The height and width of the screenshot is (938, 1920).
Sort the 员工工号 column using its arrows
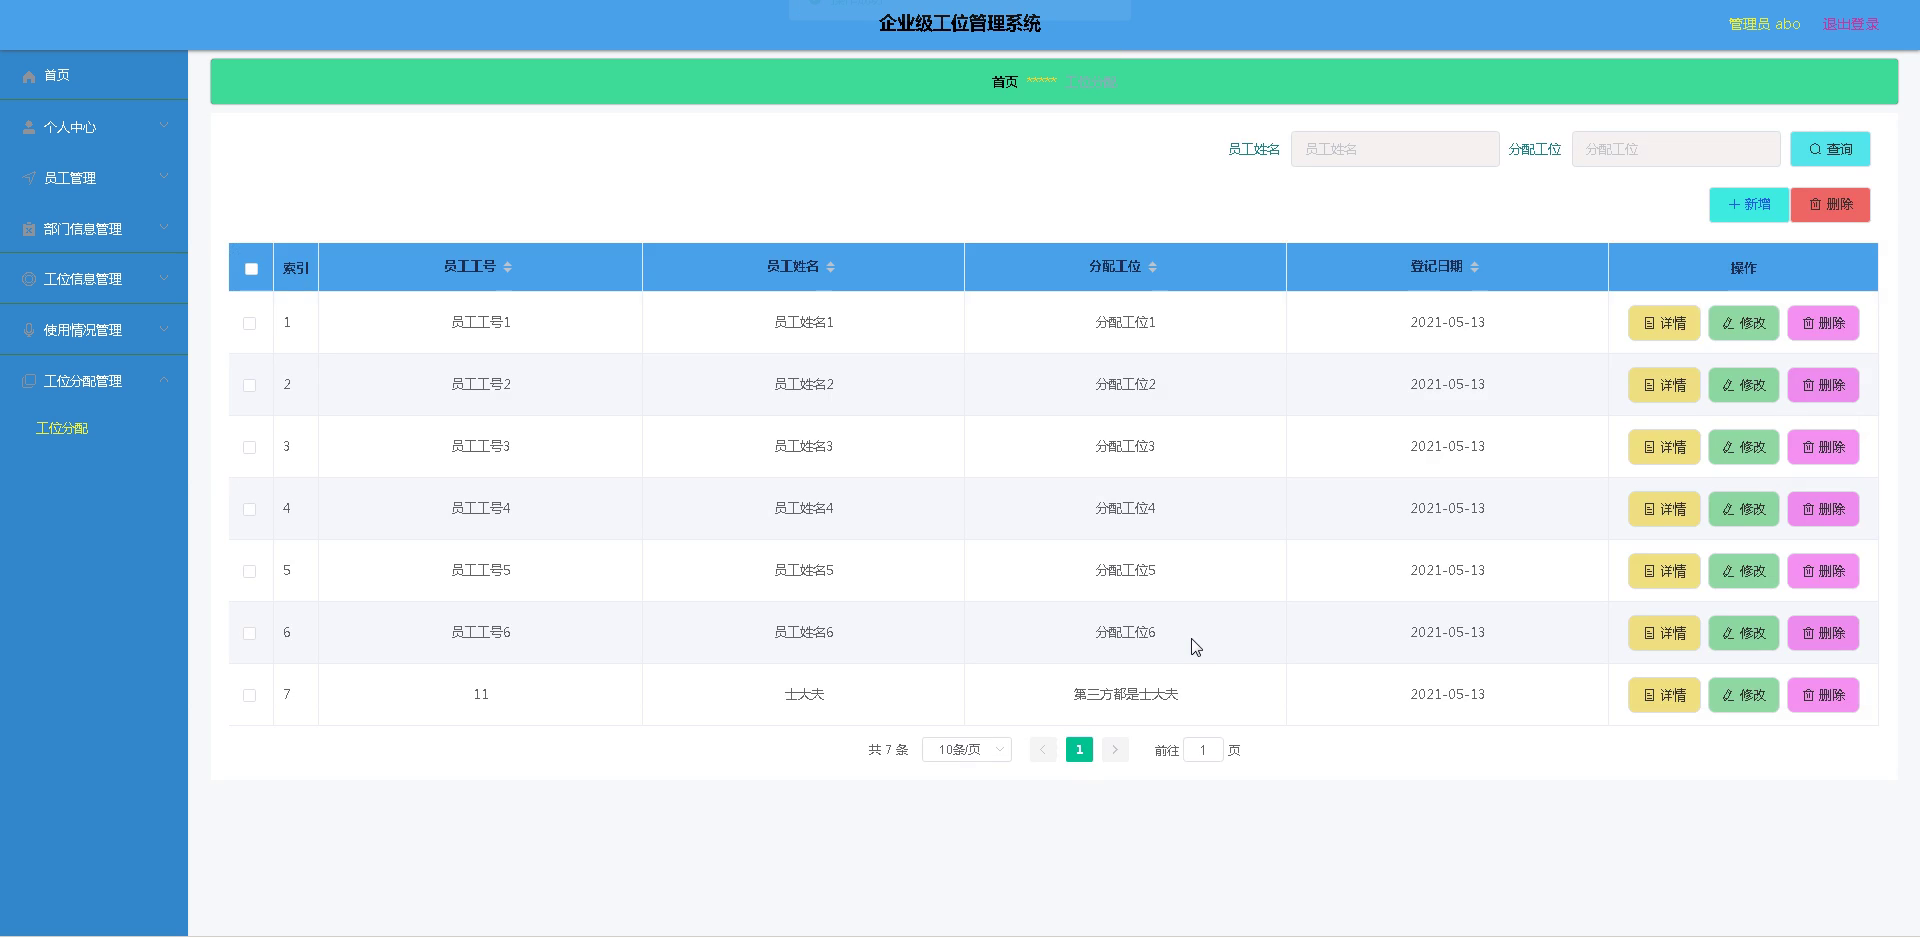click(x=508, y=267)
